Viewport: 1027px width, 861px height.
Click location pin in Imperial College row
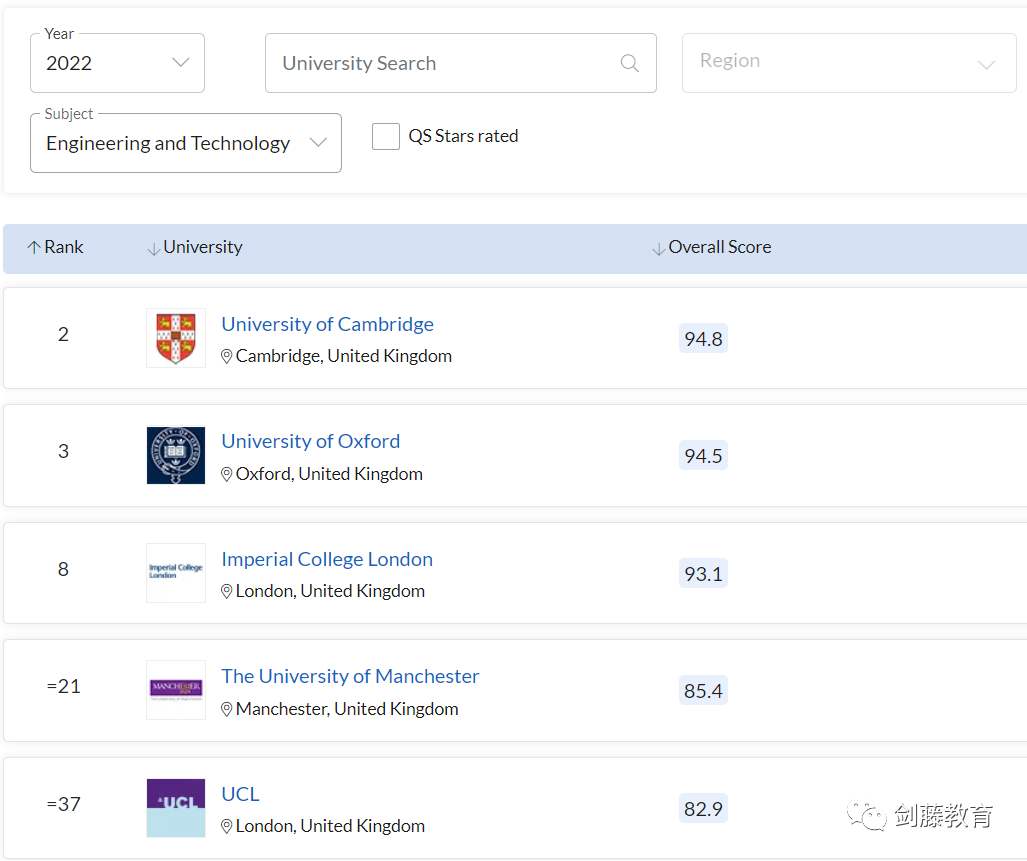tap(227, 591)
